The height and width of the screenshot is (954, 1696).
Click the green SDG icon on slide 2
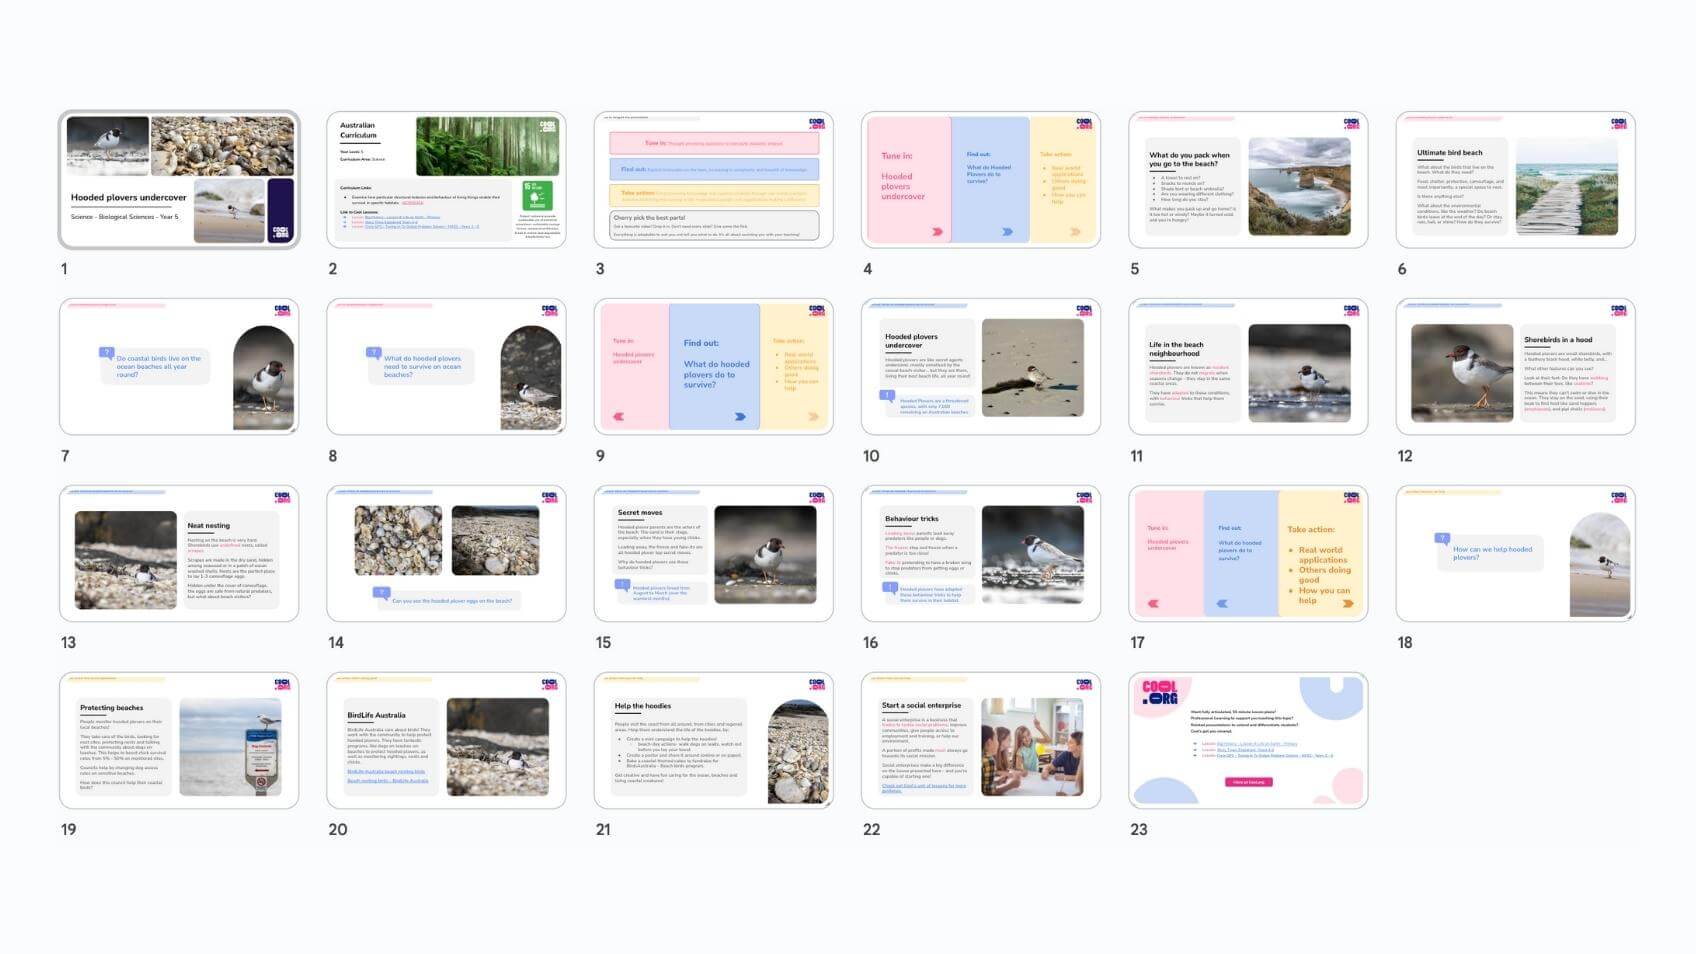pos(537,195)
